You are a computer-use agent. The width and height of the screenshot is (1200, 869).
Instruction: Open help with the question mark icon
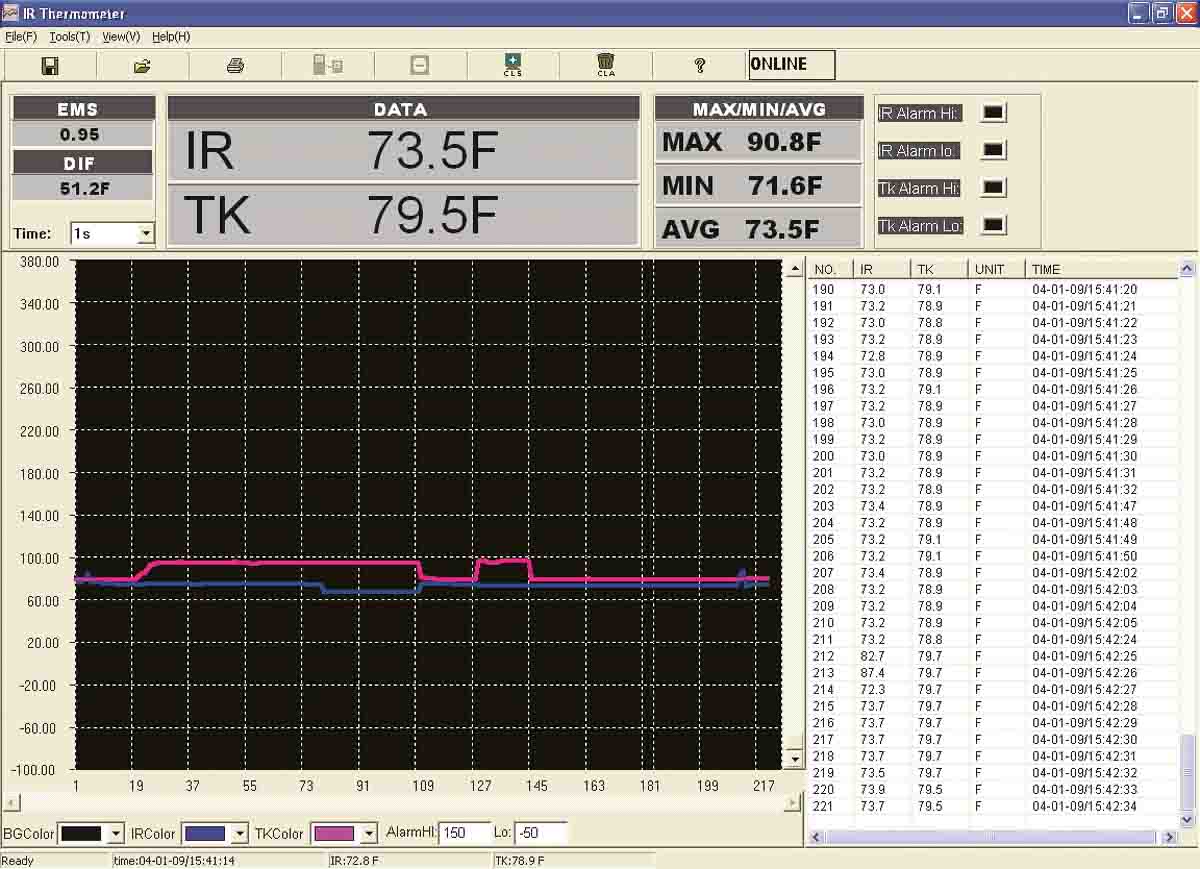click(x=700, y=66)
